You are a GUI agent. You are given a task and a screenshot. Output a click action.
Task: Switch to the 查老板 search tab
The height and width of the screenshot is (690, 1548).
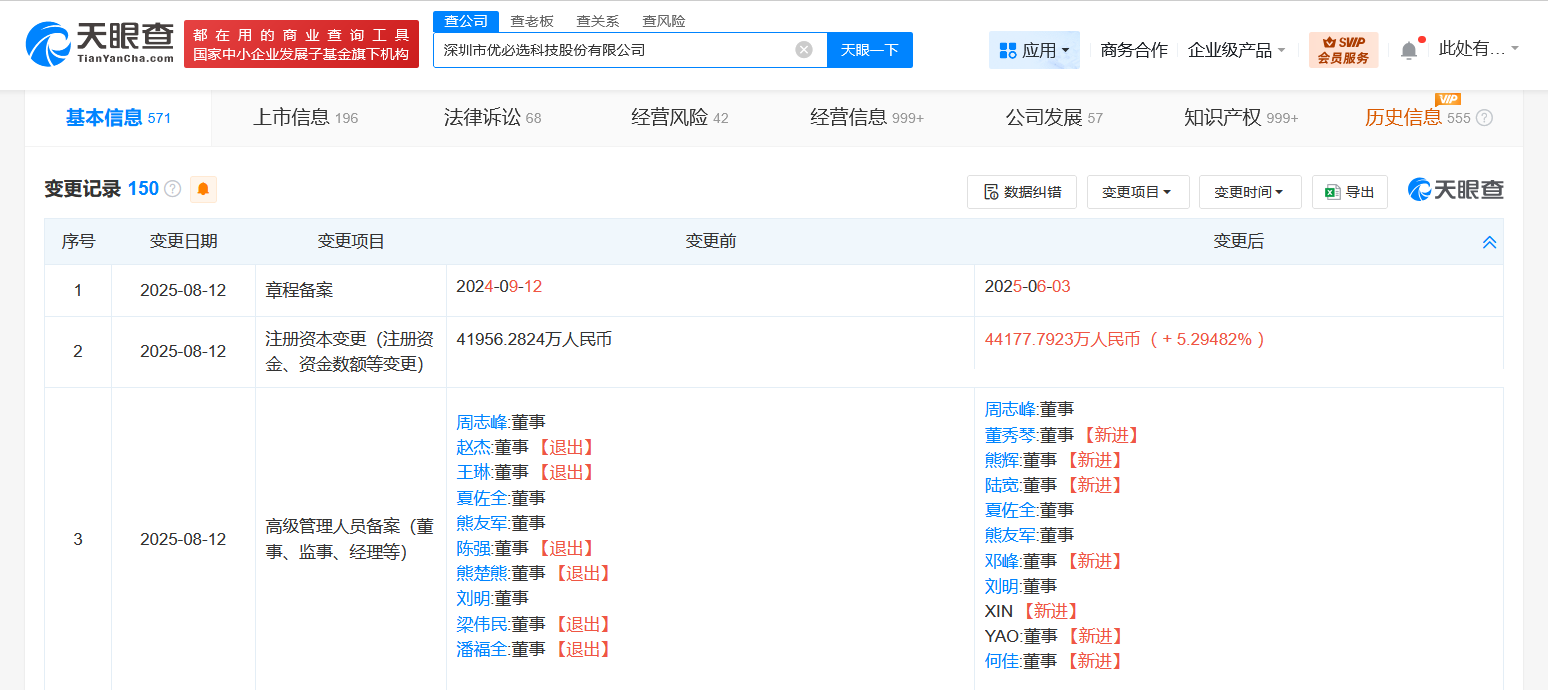click(x=533, y=20)
